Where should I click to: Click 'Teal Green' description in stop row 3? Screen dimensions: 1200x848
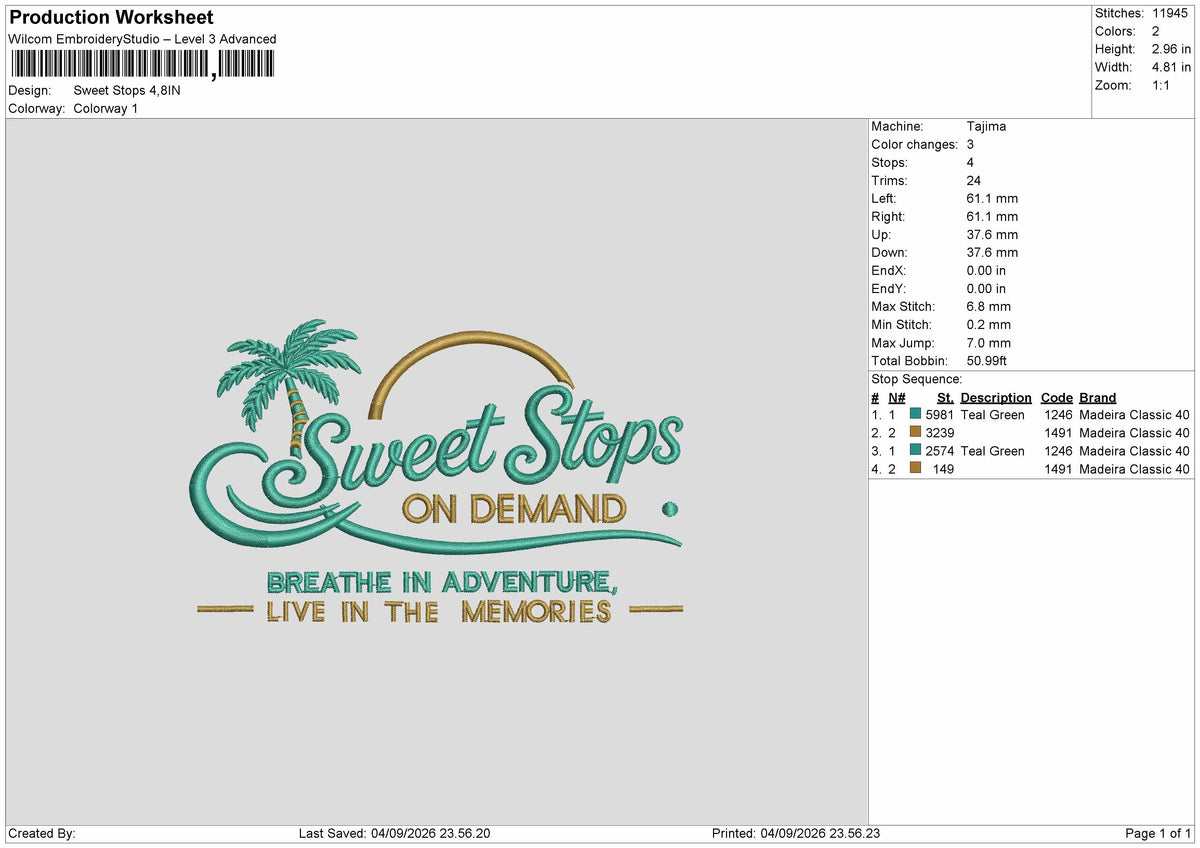tap(993, 450)
